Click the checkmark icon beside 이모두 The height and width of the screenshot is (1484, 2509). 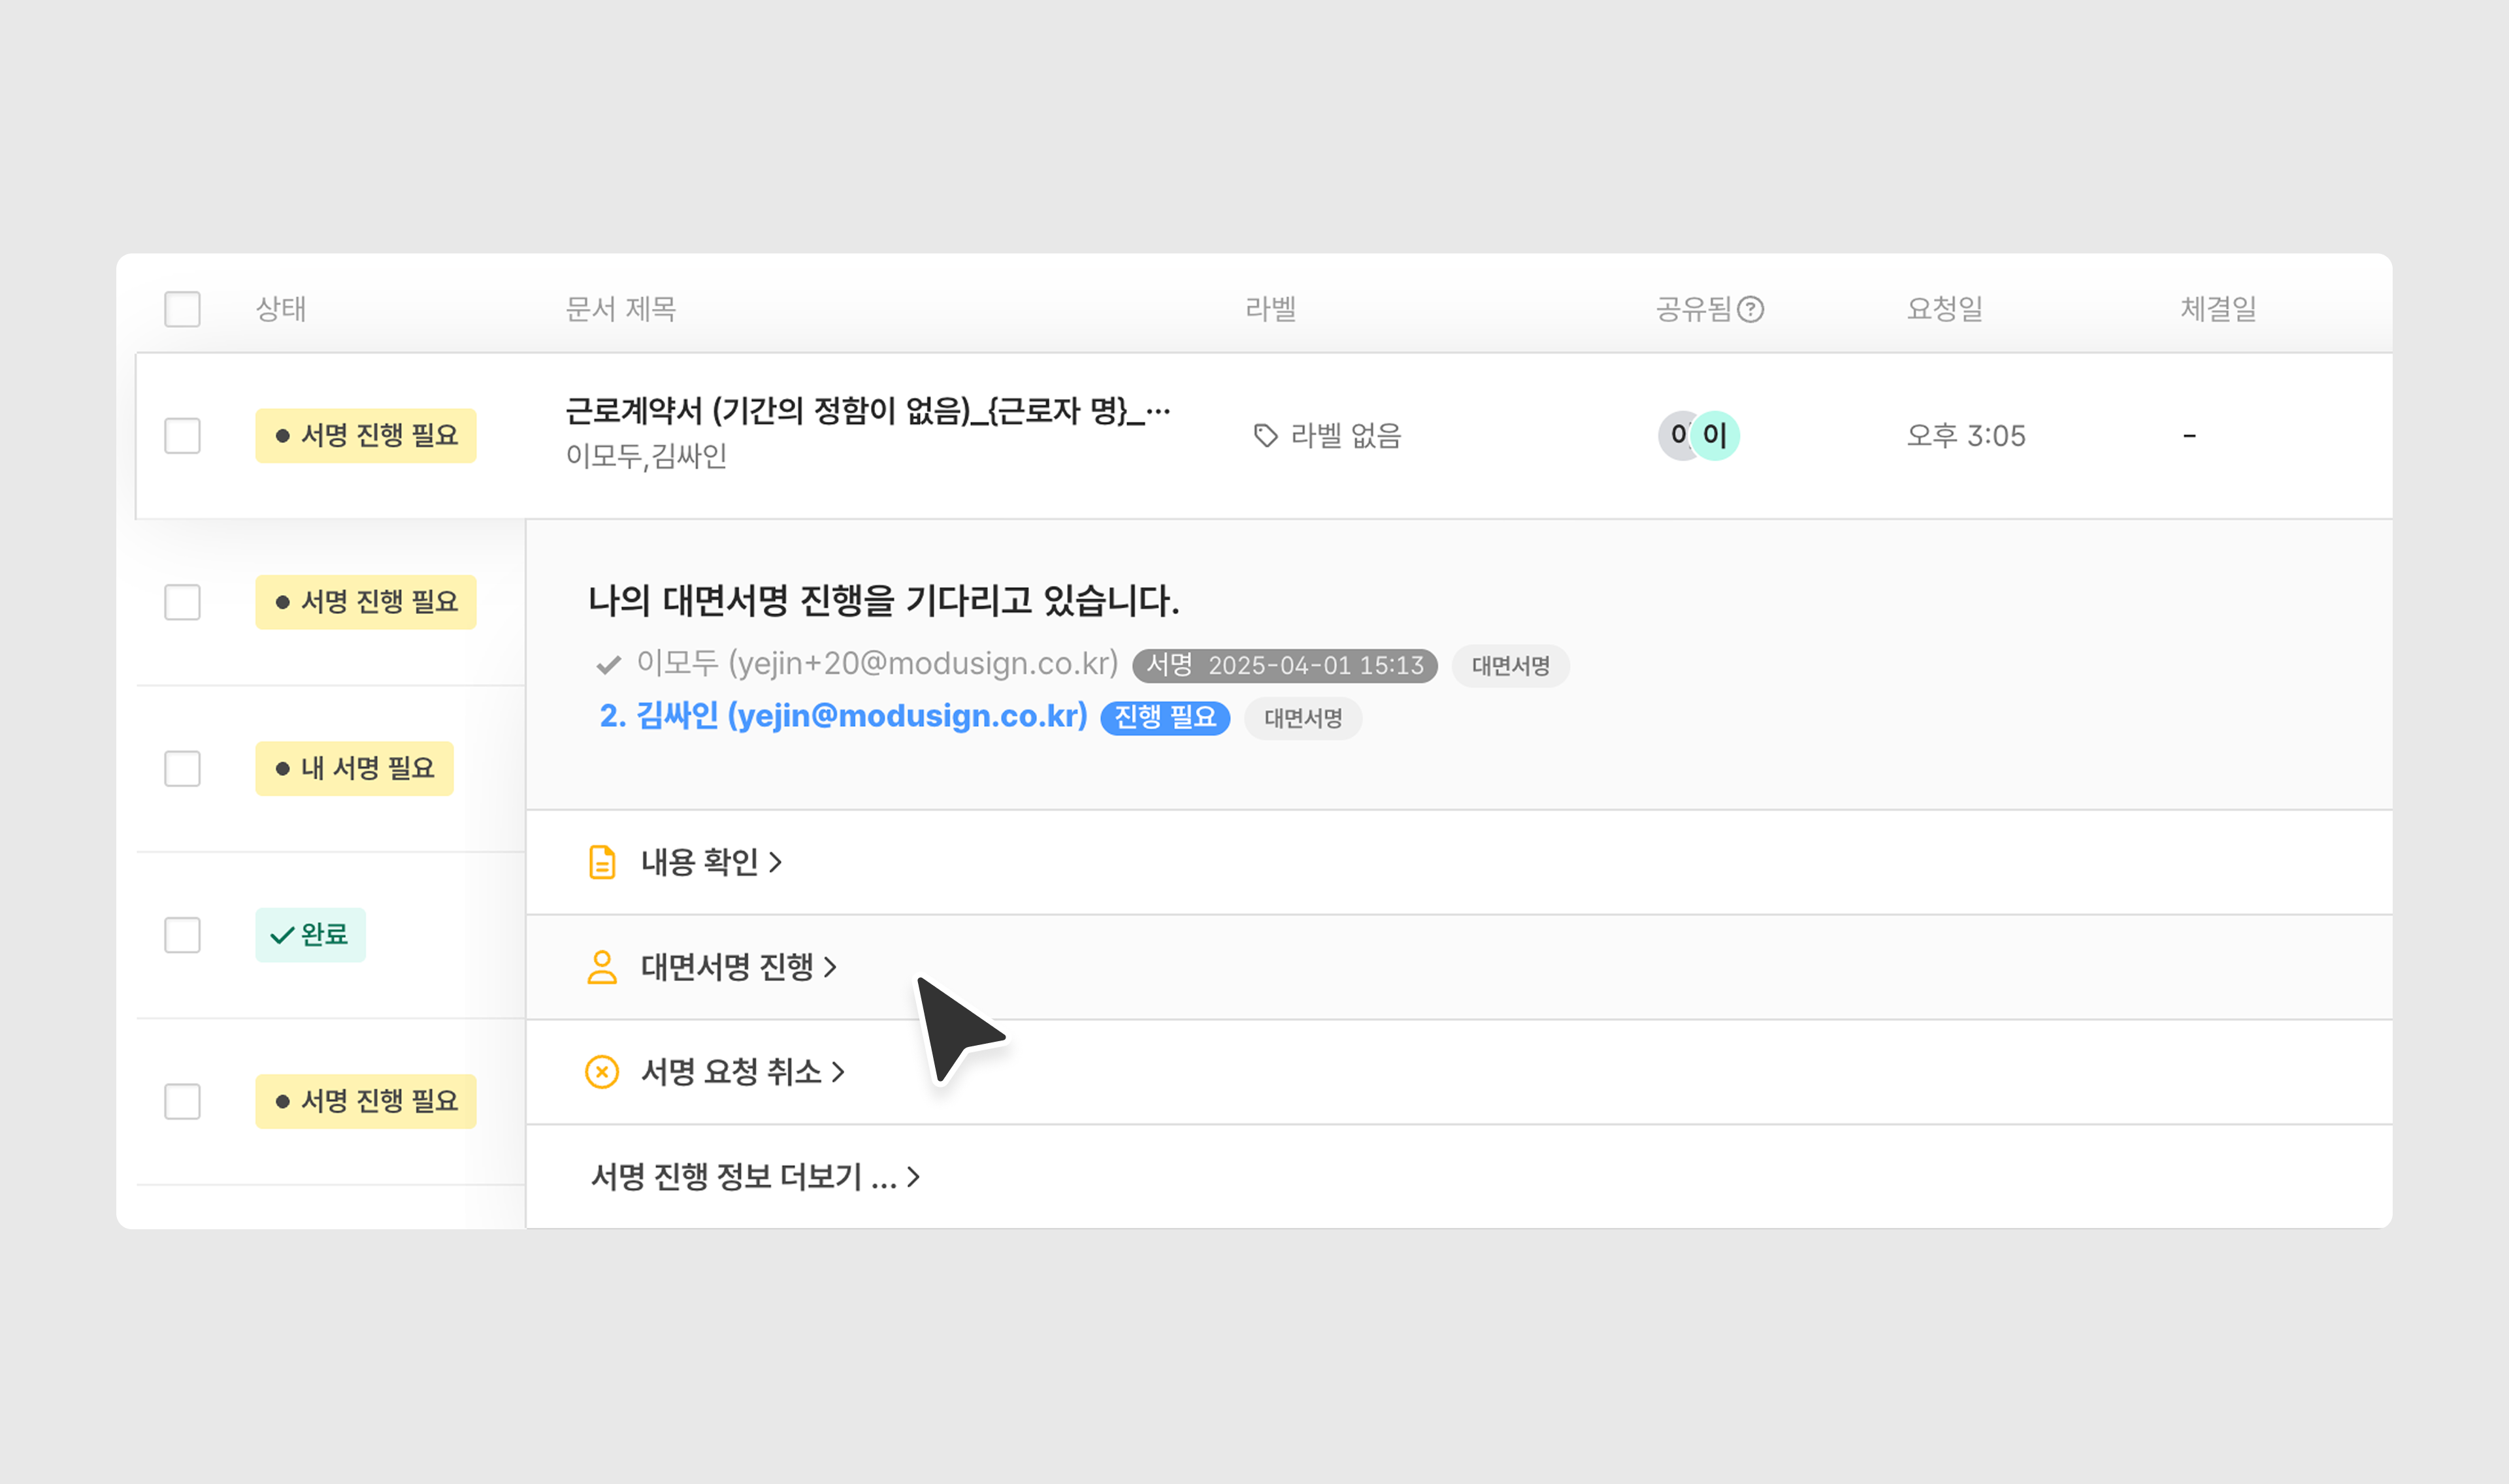608,665
